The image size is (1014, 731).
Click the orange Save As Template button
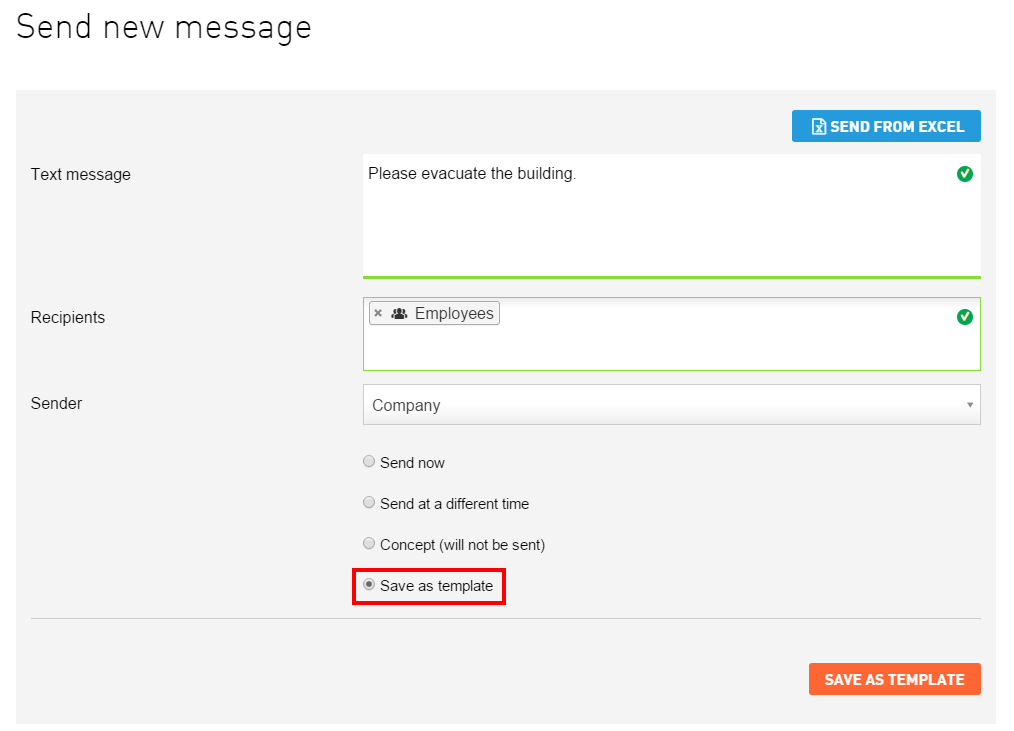tap(894, 679)
